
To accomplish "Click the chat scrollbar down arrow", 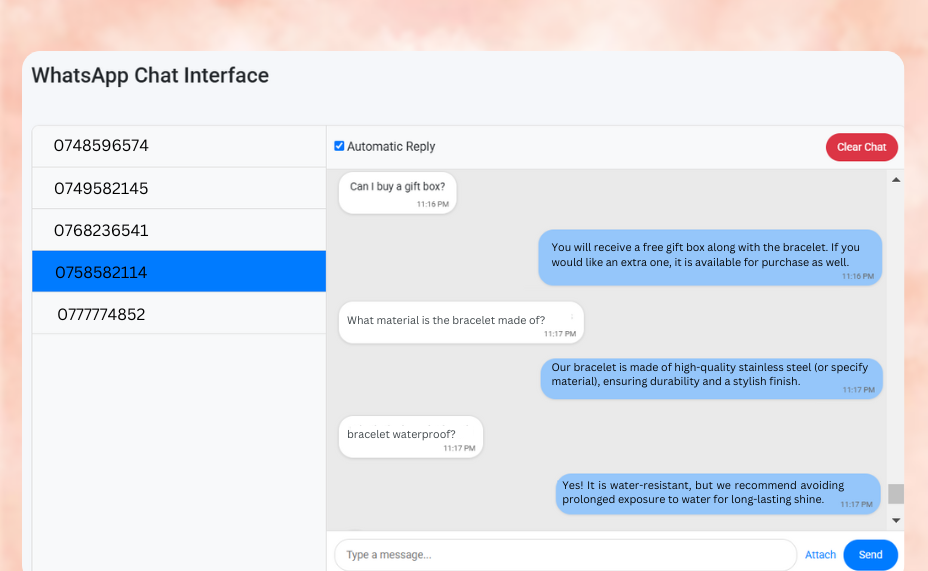I will click(896, 521).
